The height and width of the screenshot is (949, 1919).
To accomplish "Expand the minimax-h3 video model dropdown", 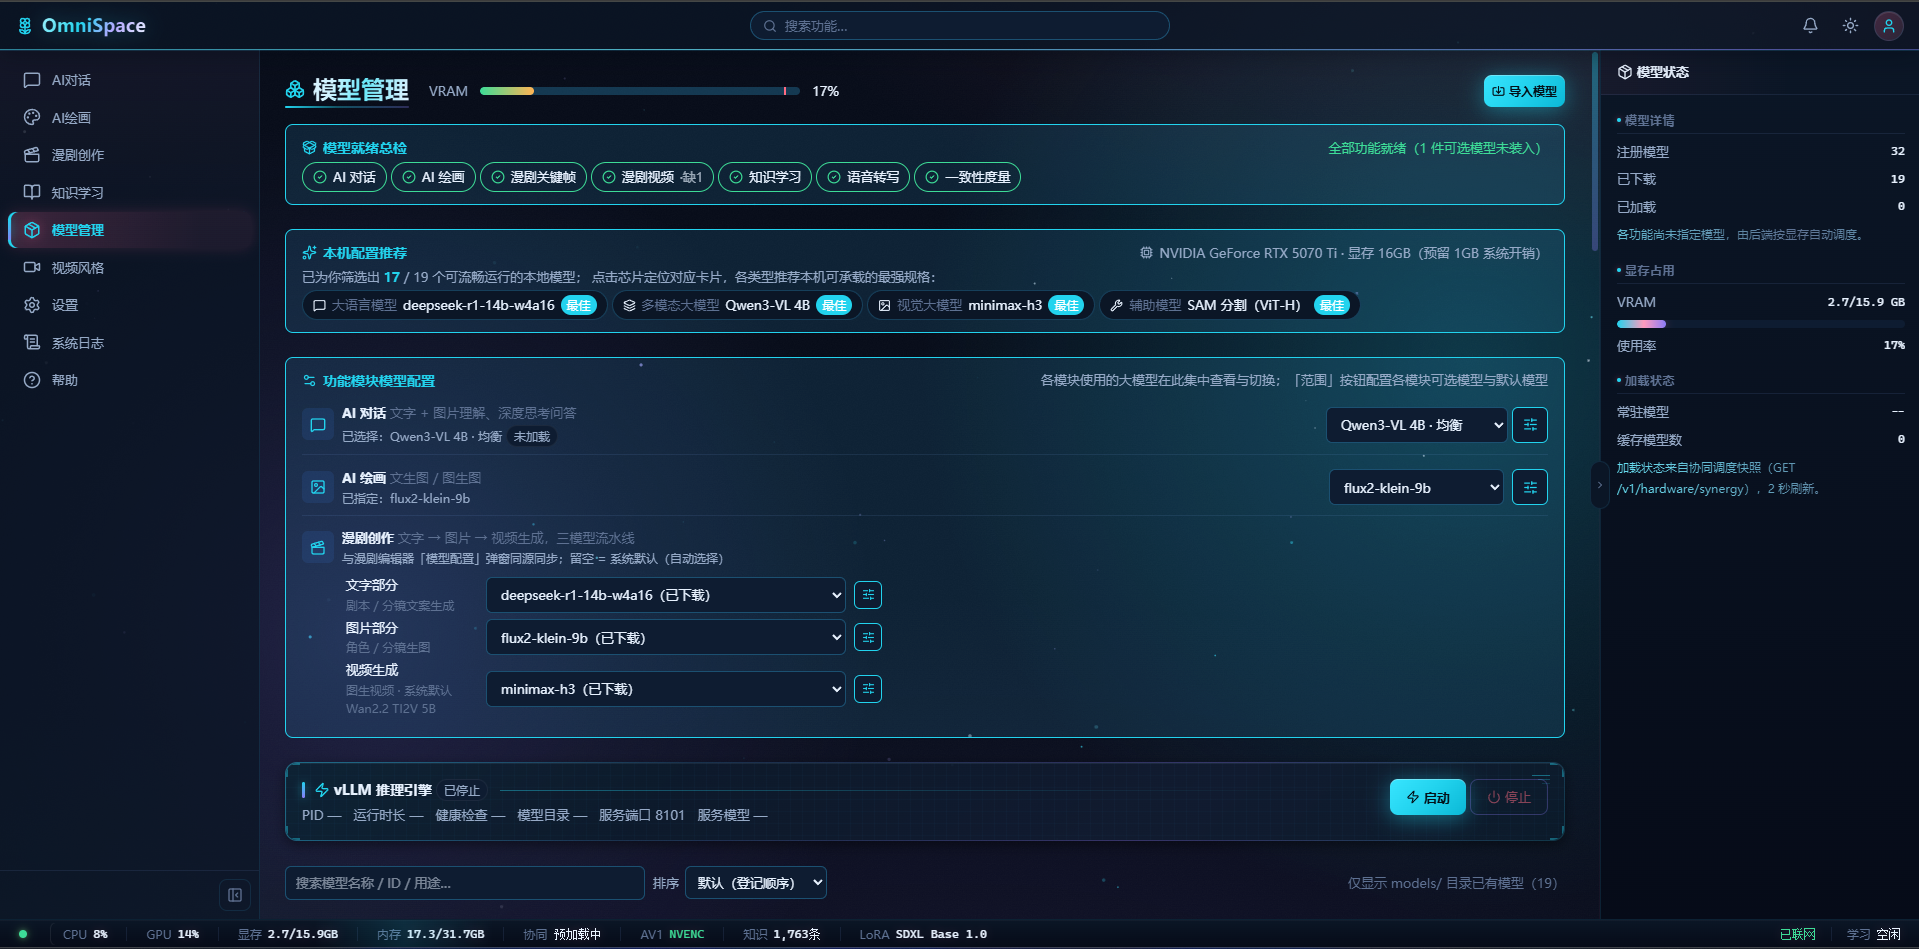I will [666, 689].
